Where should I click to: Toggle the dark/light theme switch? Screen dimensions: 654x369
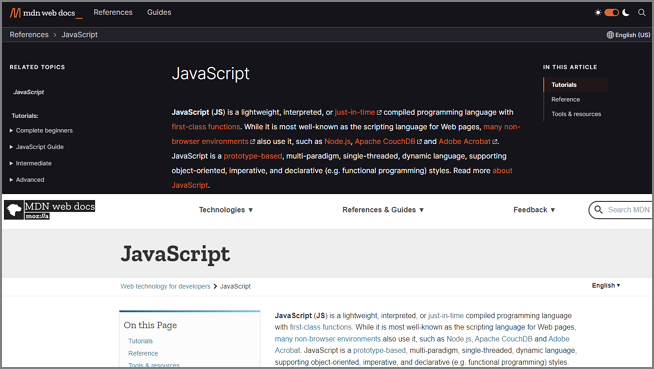click(x=611, y=13)
